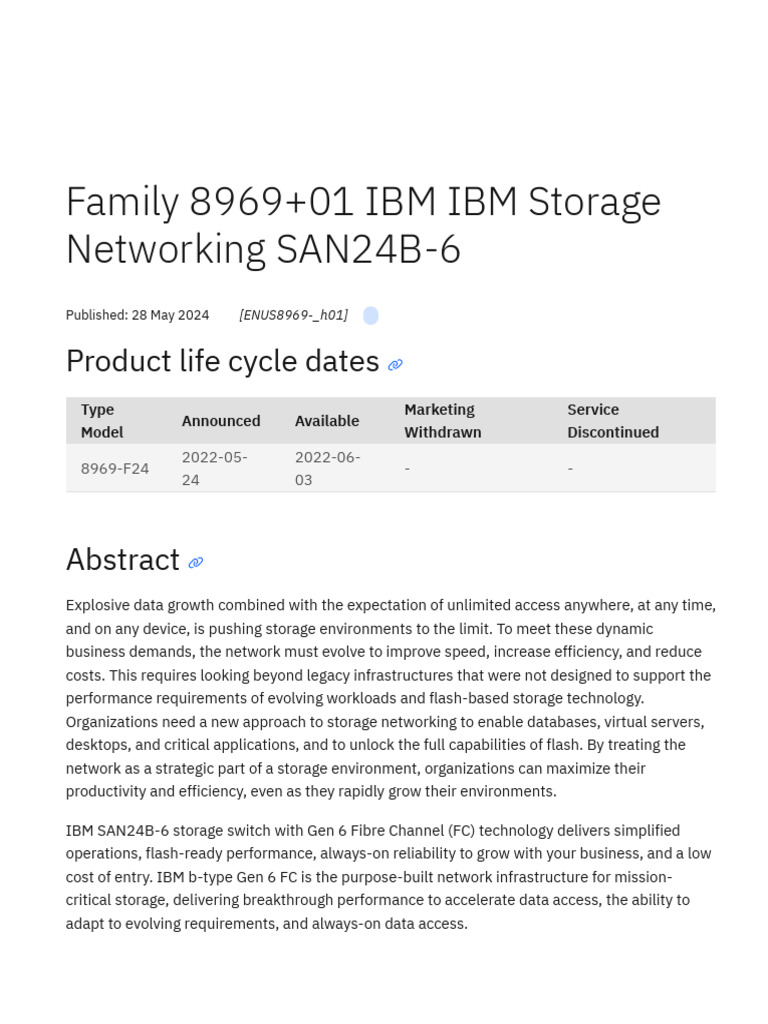
Task: Click the Family 8969+01 page title
Action: point(363,225)
